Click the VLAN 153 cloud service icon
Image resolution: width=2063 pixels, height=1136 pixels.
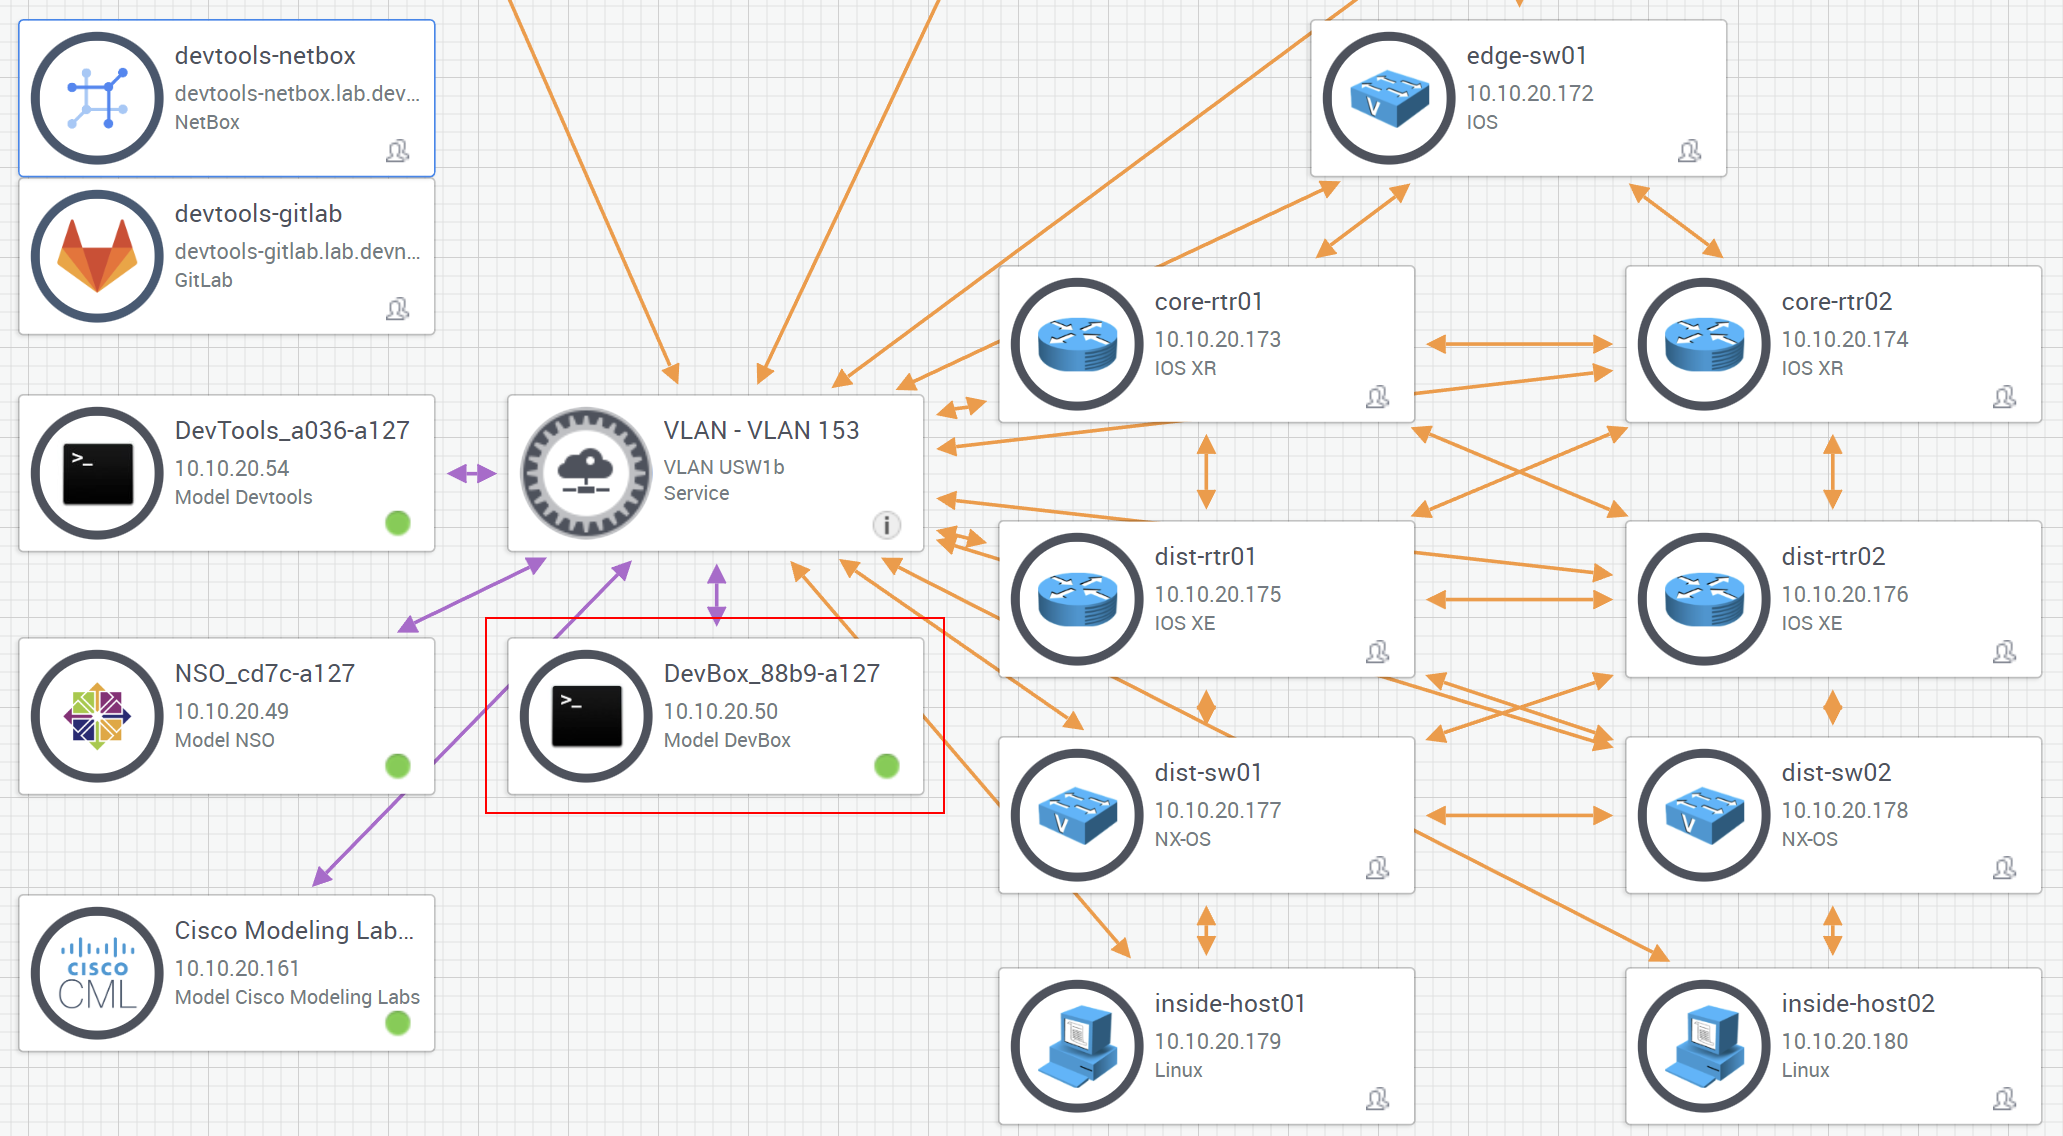click(x=586, y=473)
